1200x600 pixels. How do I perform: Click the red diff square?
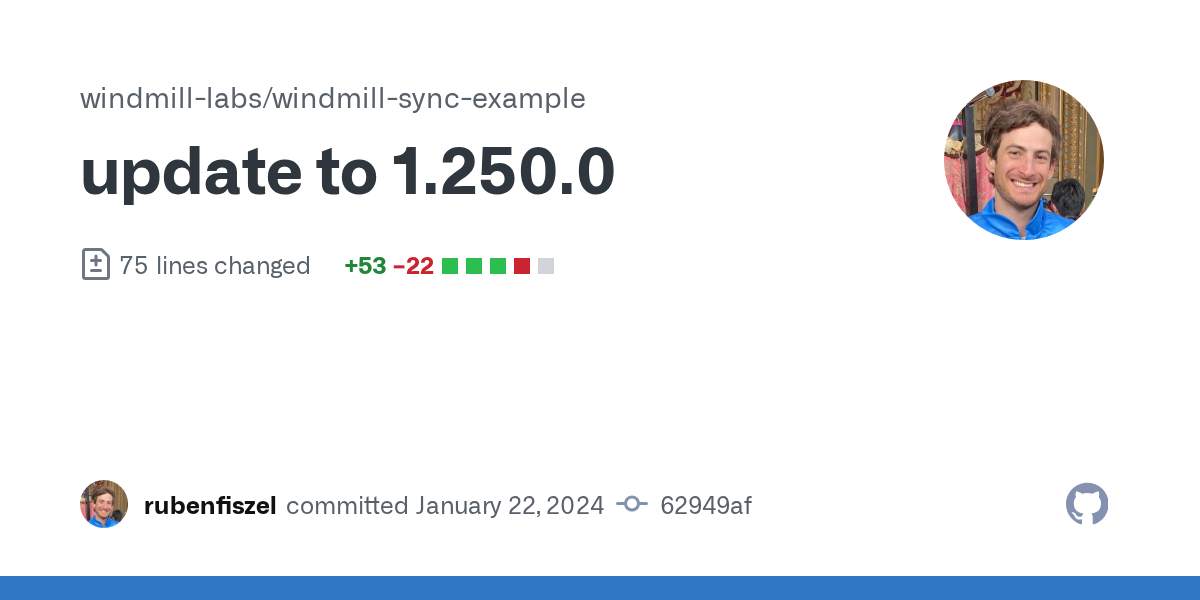coord(522,266)
